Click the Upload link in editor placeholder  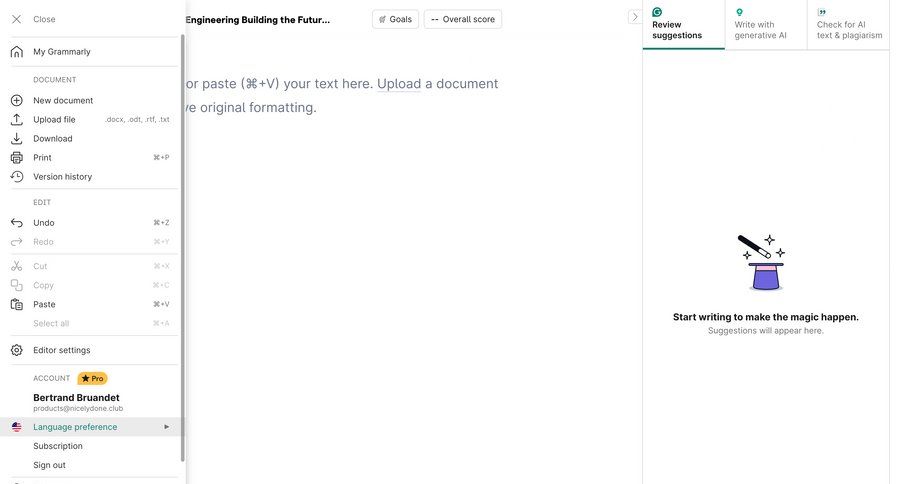pos(399,84)
